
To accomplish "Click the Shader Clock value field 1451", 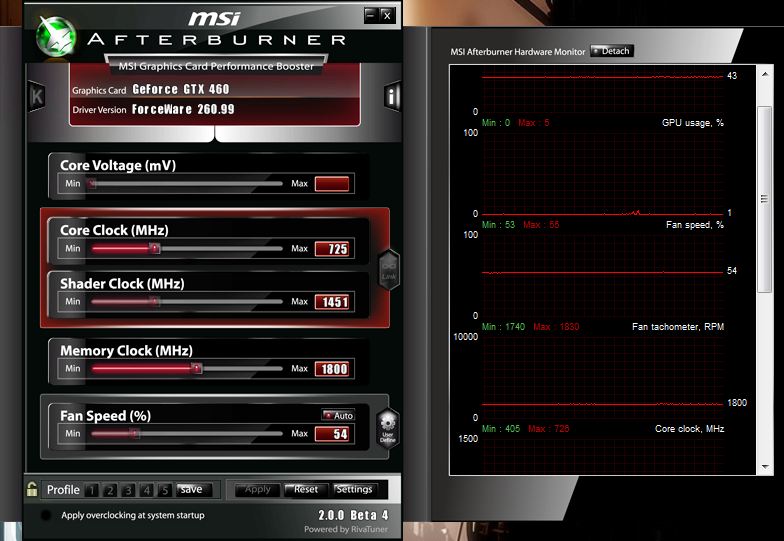I will 332,302.
